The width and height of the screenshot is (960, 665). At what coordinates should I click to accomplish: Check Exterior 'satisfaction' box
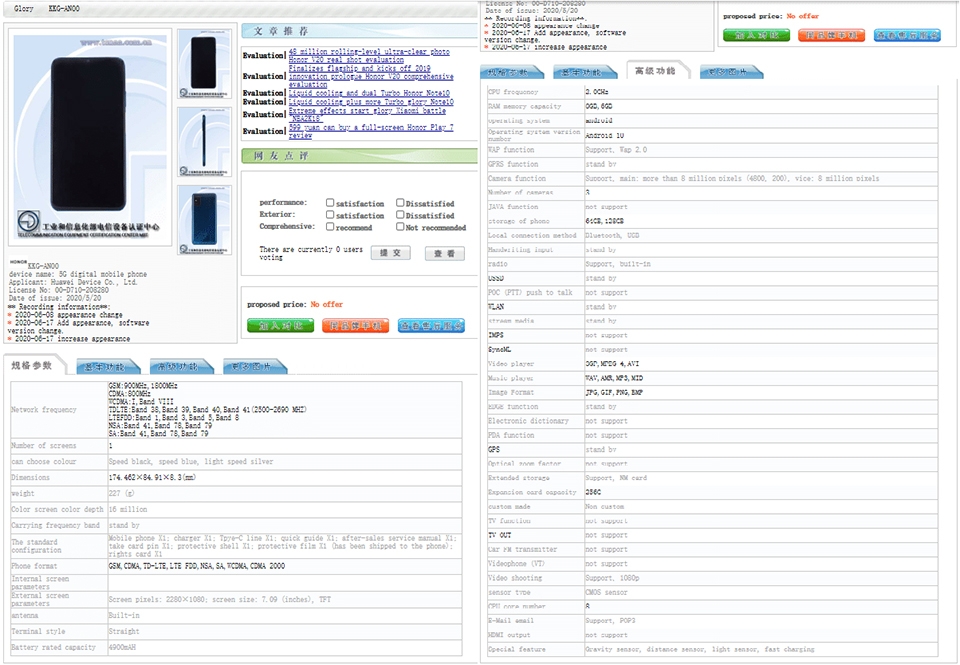[330, 215]
